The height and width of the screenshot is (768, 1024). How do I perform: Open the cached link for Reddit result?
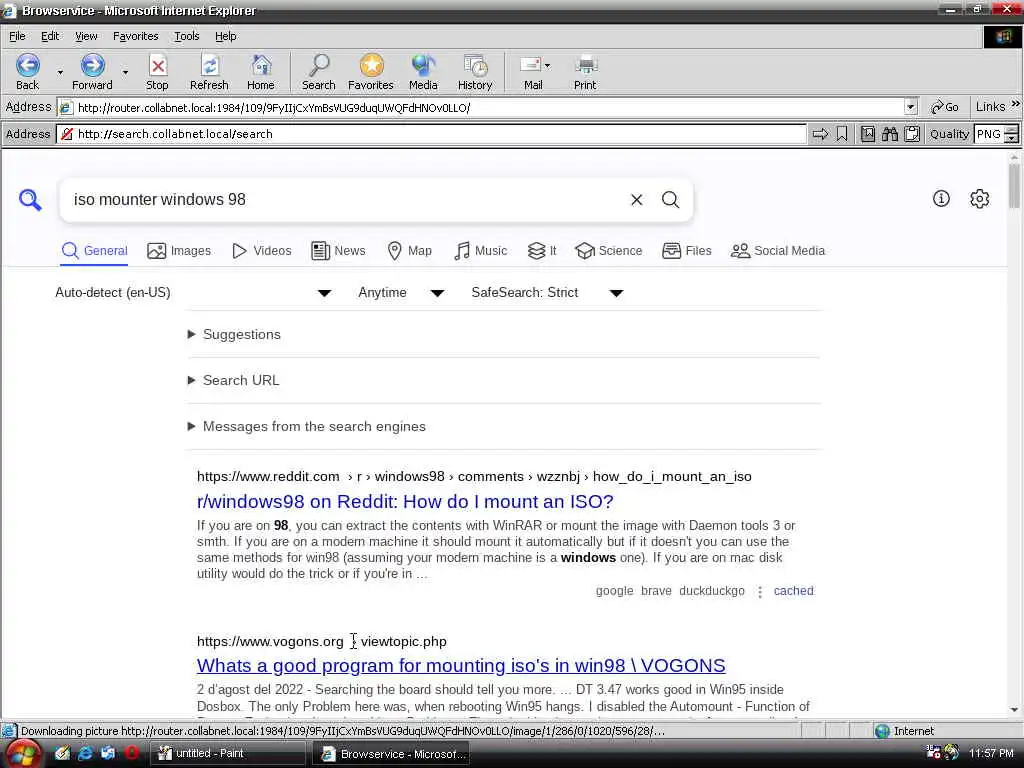click(x=793, y=591)
